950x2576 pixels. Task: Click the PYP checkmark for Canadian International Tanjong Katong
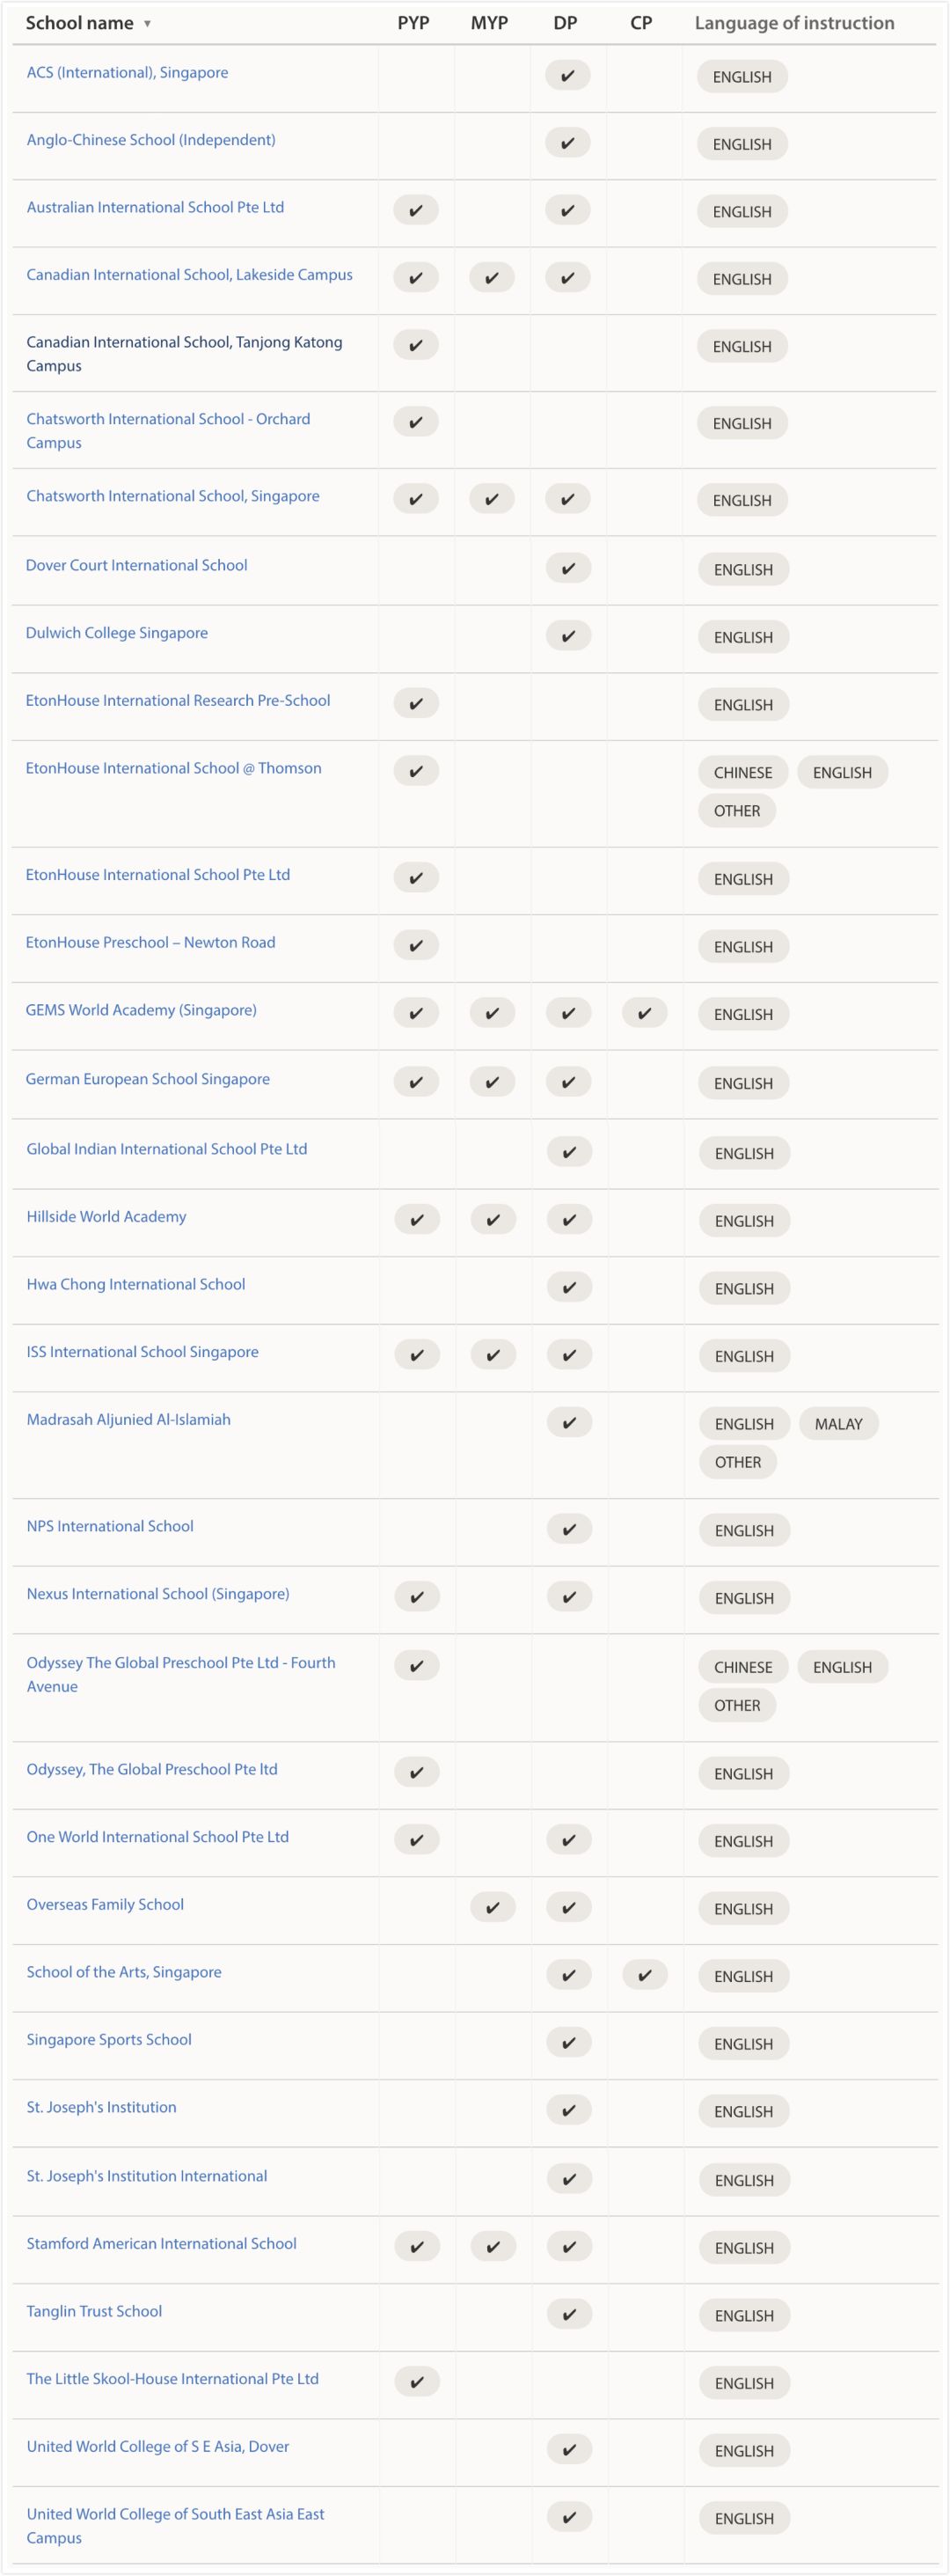(416, 345)
